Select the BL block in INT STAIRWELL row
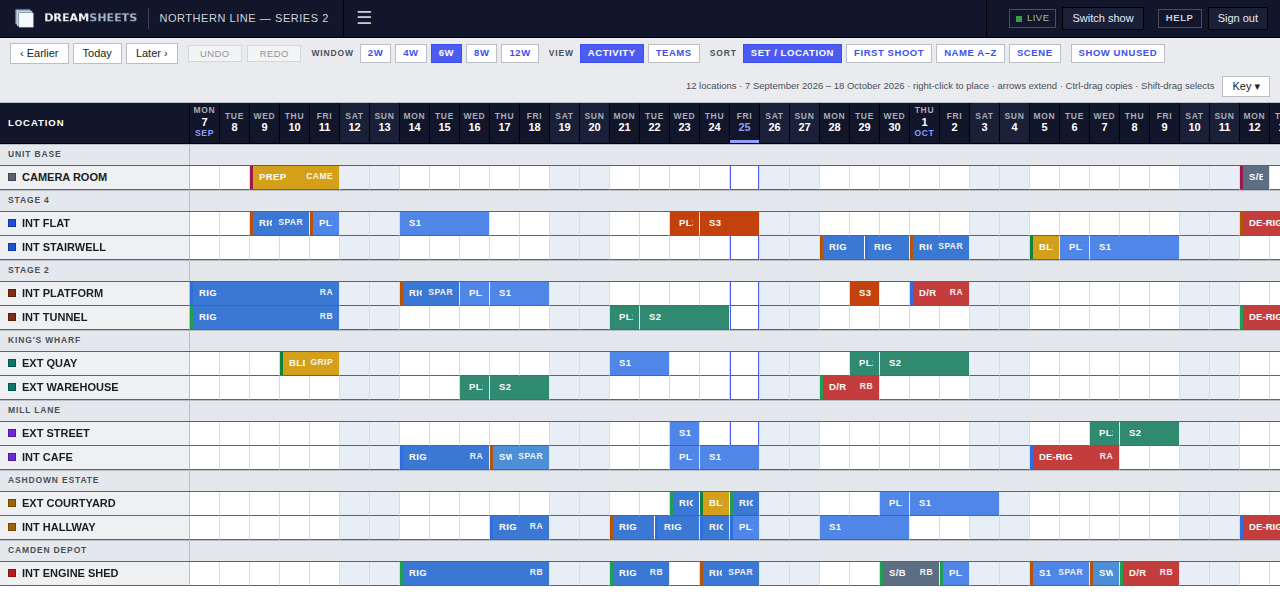 (x=1044, y=247)
